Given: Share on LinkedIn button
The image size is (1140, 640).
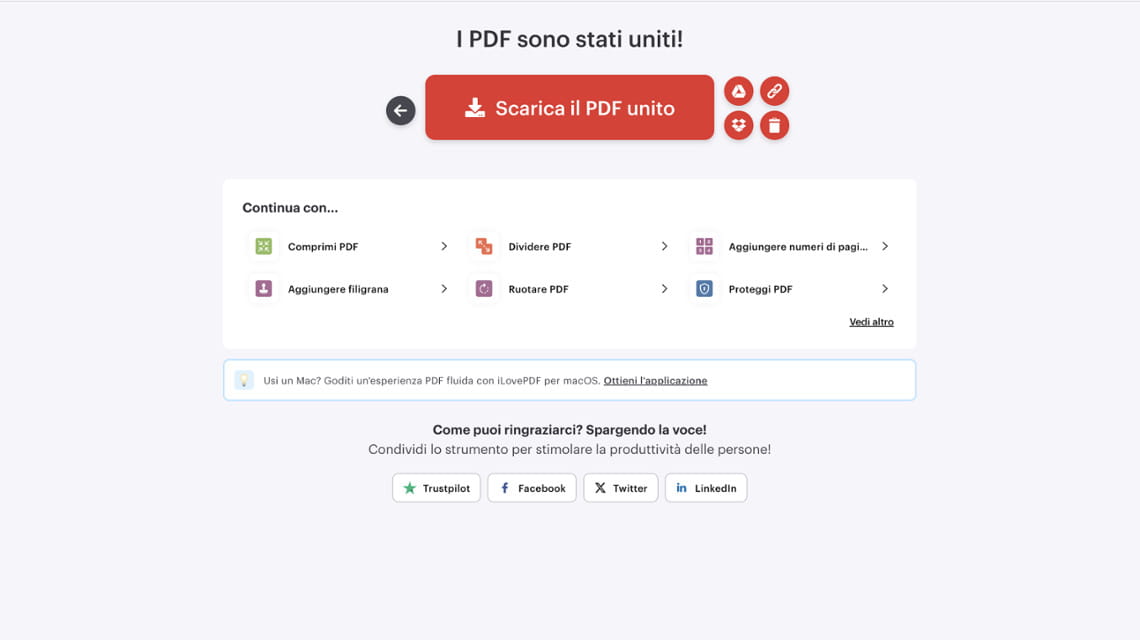Looking at the screenshot, I should 706,488.
